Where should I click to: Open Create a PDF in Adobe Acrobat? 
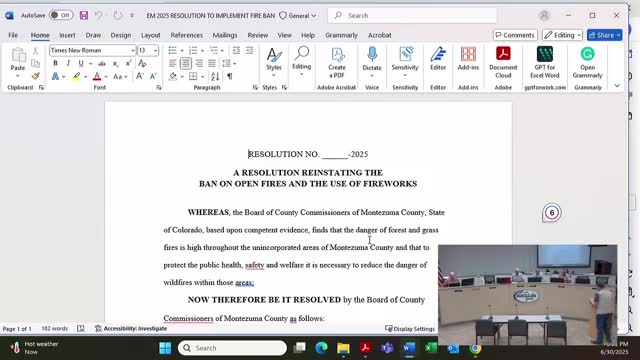(x=337, y=62)
